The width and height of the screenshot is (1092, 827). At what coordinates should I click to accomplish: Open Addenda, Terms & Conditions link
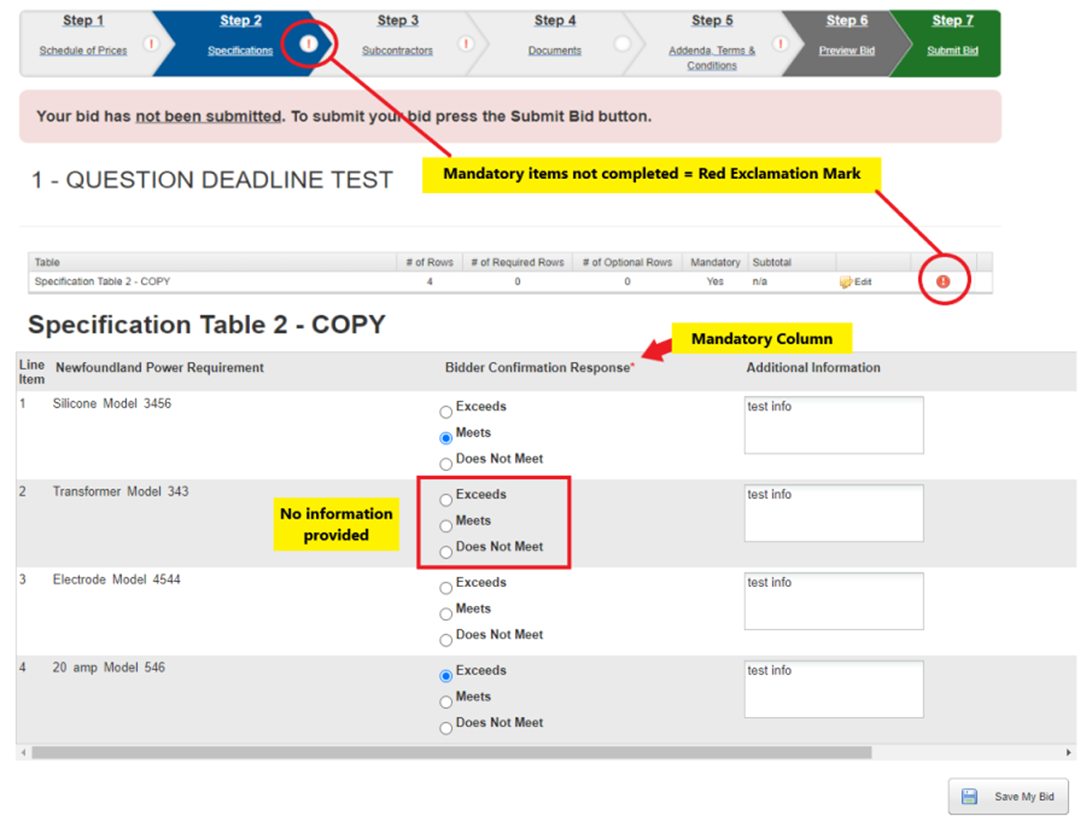pyautogui.click(x=712, y=58)
